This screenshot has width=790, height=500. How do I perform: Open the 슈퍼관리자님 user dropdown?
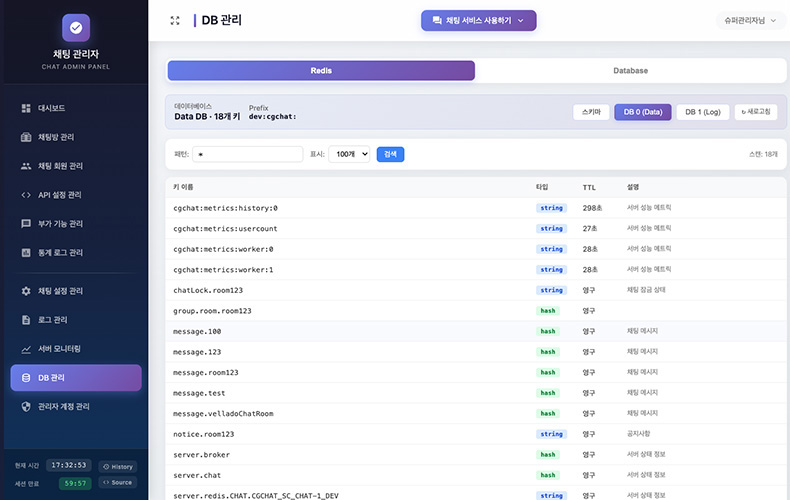coord(750,21)
